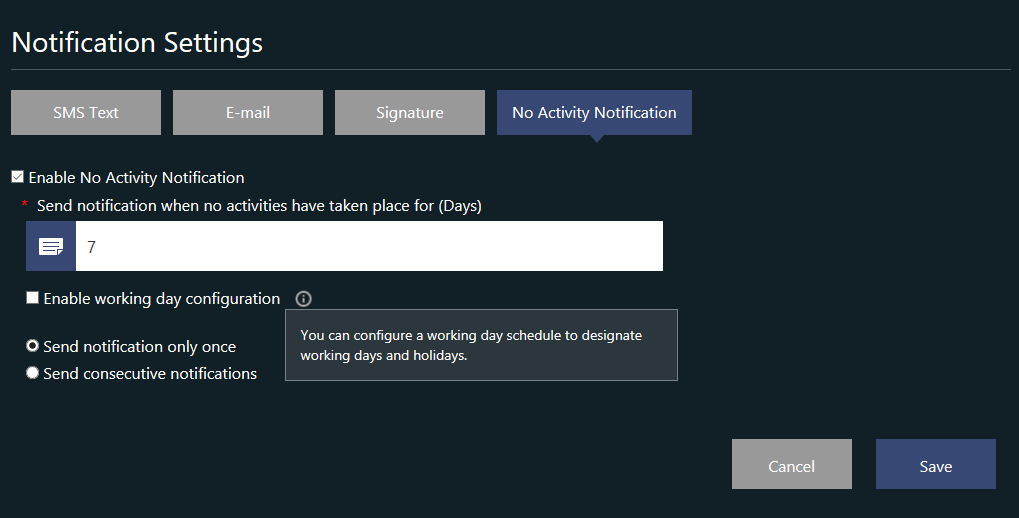1019x518 pixels.
Task: Save the notification settings
Action: [936, 464]
